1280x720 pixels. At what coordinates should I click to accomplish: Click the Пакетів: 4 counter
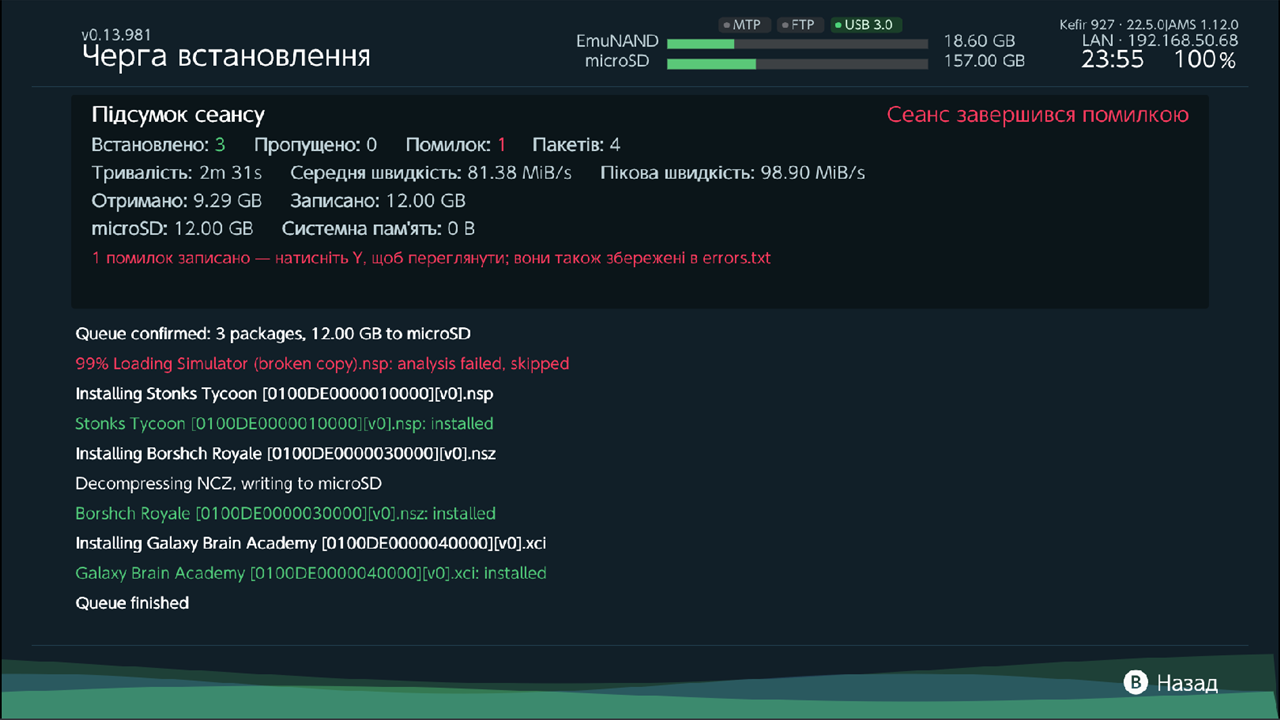point(576,145)
